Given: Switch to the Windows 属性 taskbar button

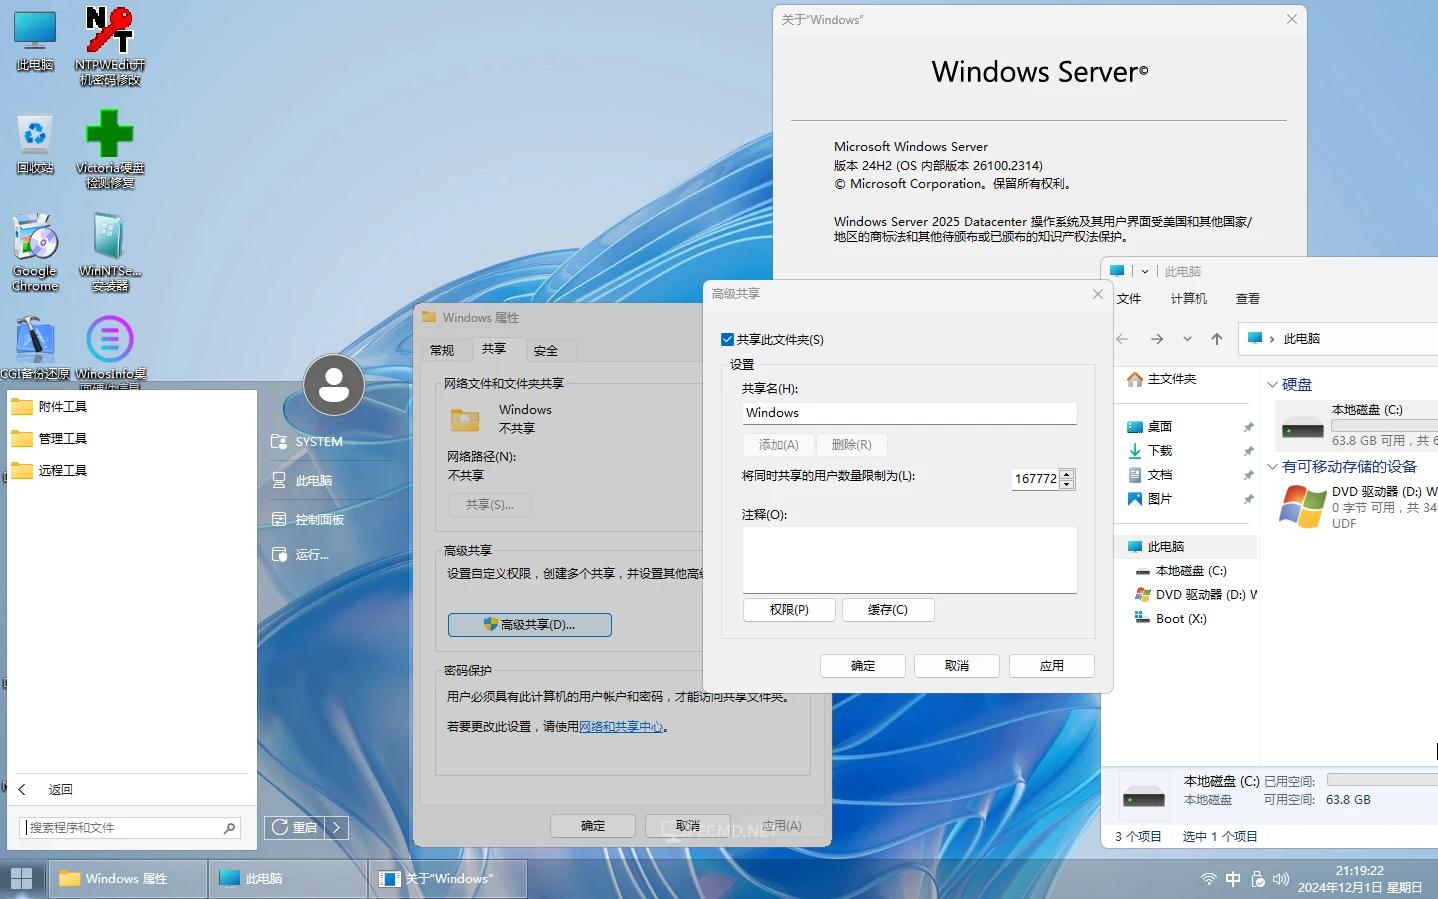Looking at the screenshot, I should [127, 879].
